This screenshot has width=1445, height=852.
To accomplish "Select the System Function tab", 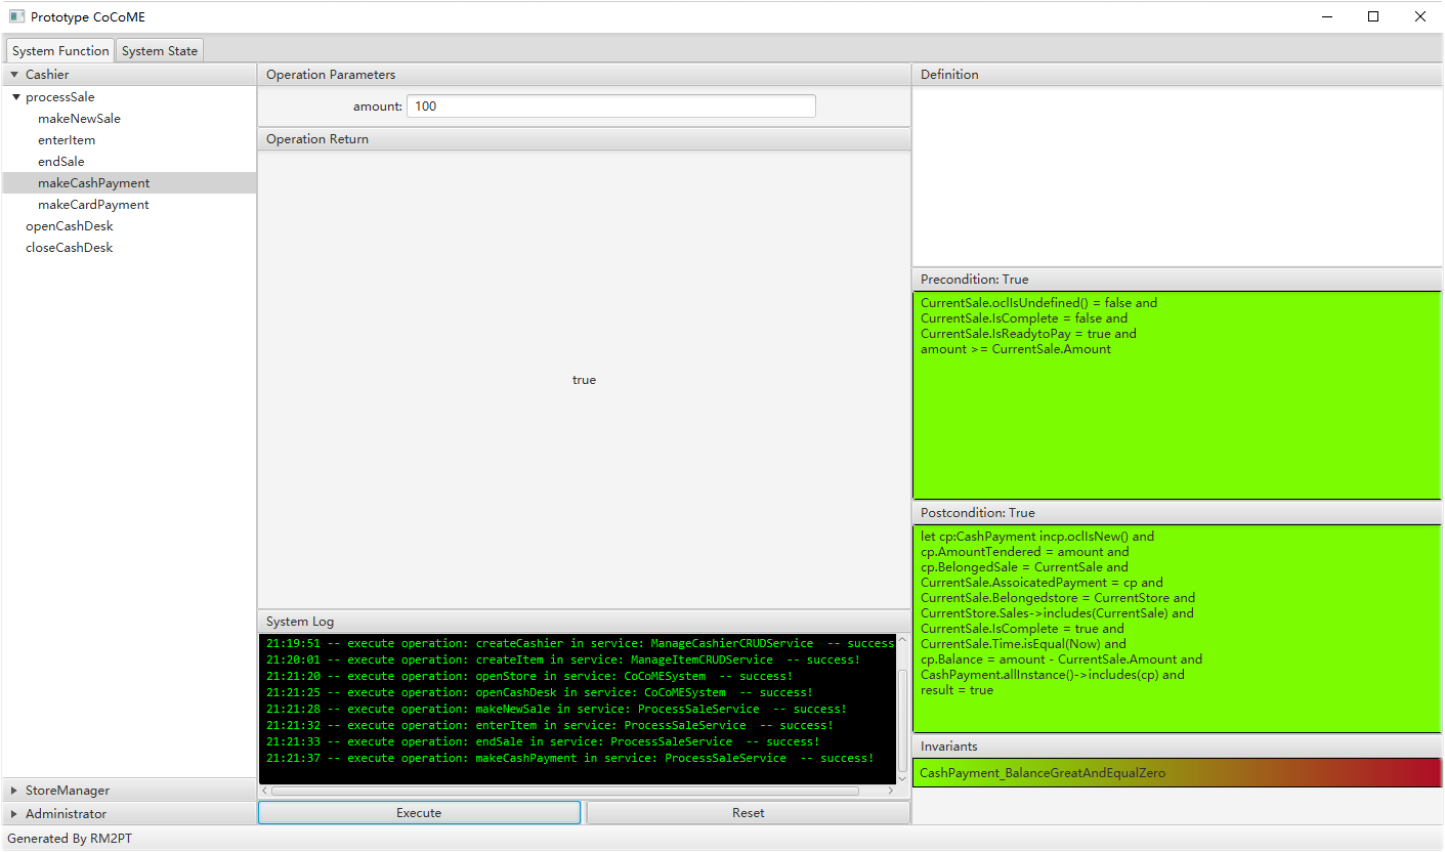I will (x=60, y=51).
